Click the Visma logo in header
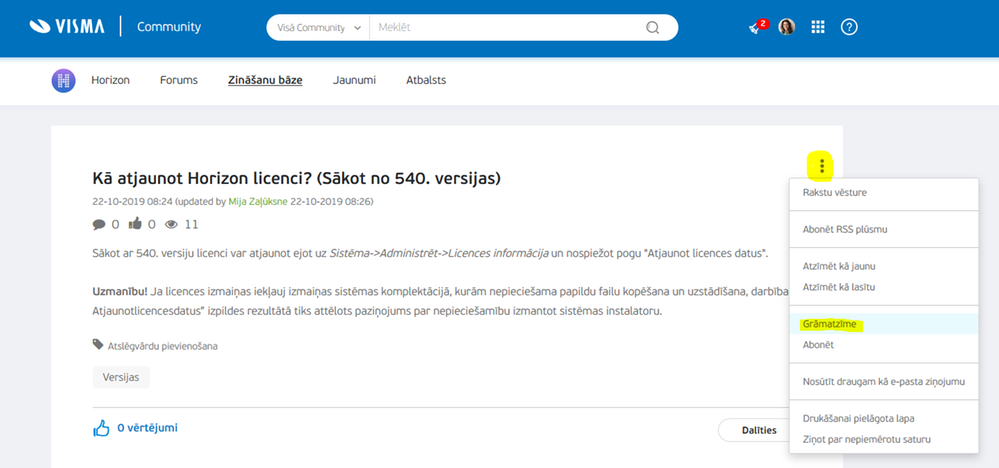999x468 pixels. tap(67, 27)
